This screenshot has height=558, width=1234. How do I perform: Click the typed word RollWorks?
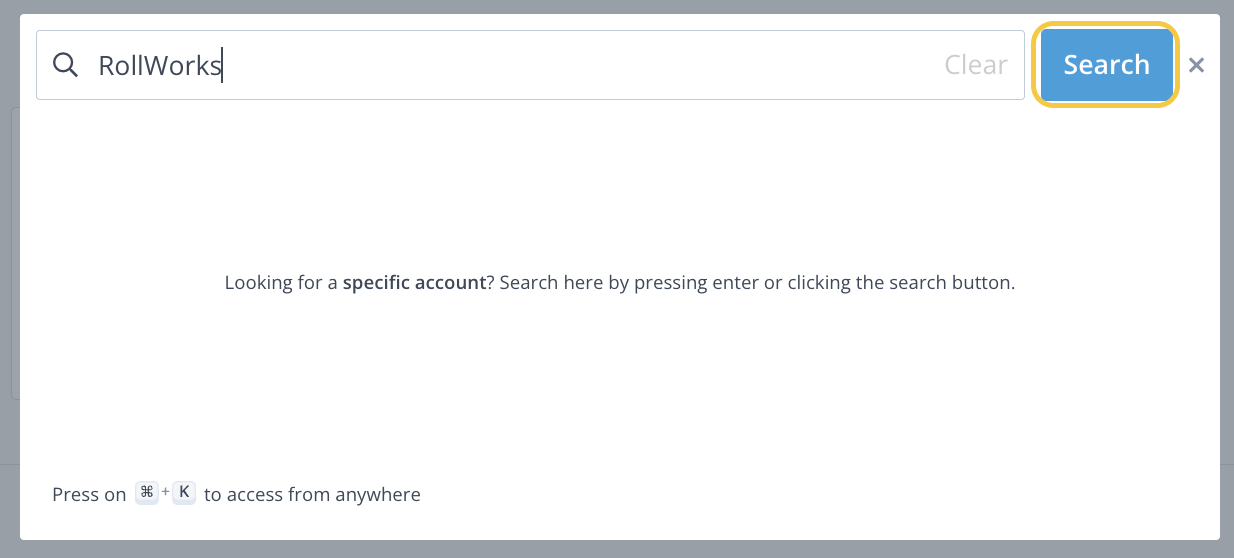pos(158,66)
